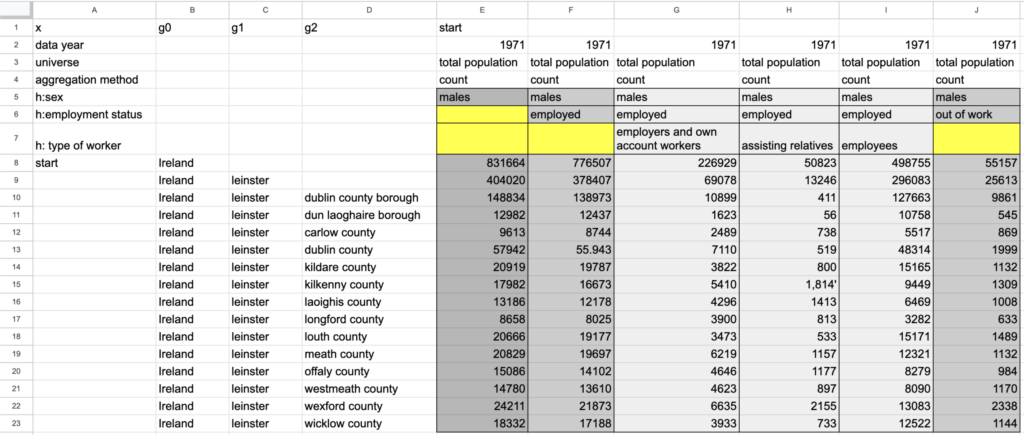Click value 776507 cell
This screenshot has height=435, width=1024.
coord(571,163)
